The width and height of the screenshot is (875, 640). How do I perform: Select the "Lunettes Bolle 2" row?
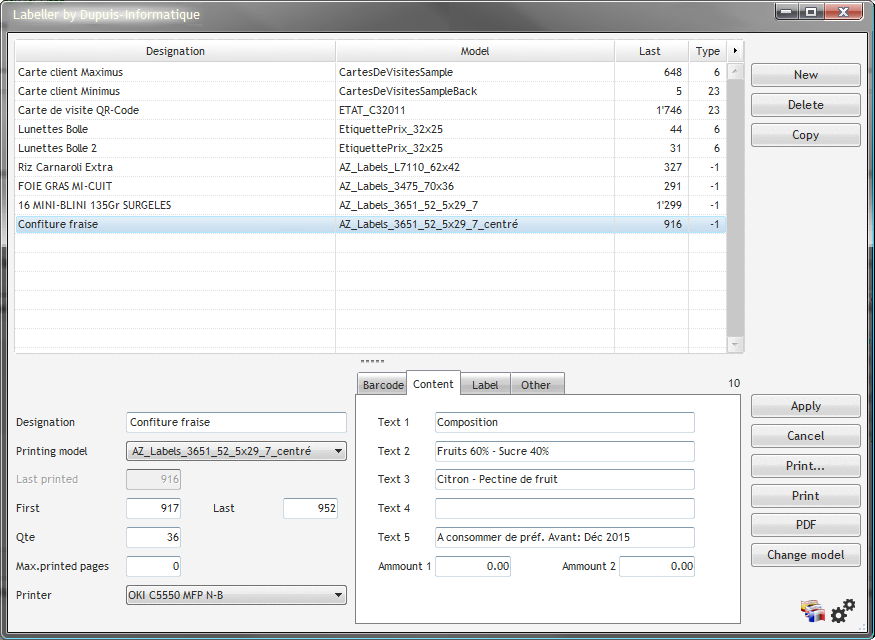coord(371,148)
